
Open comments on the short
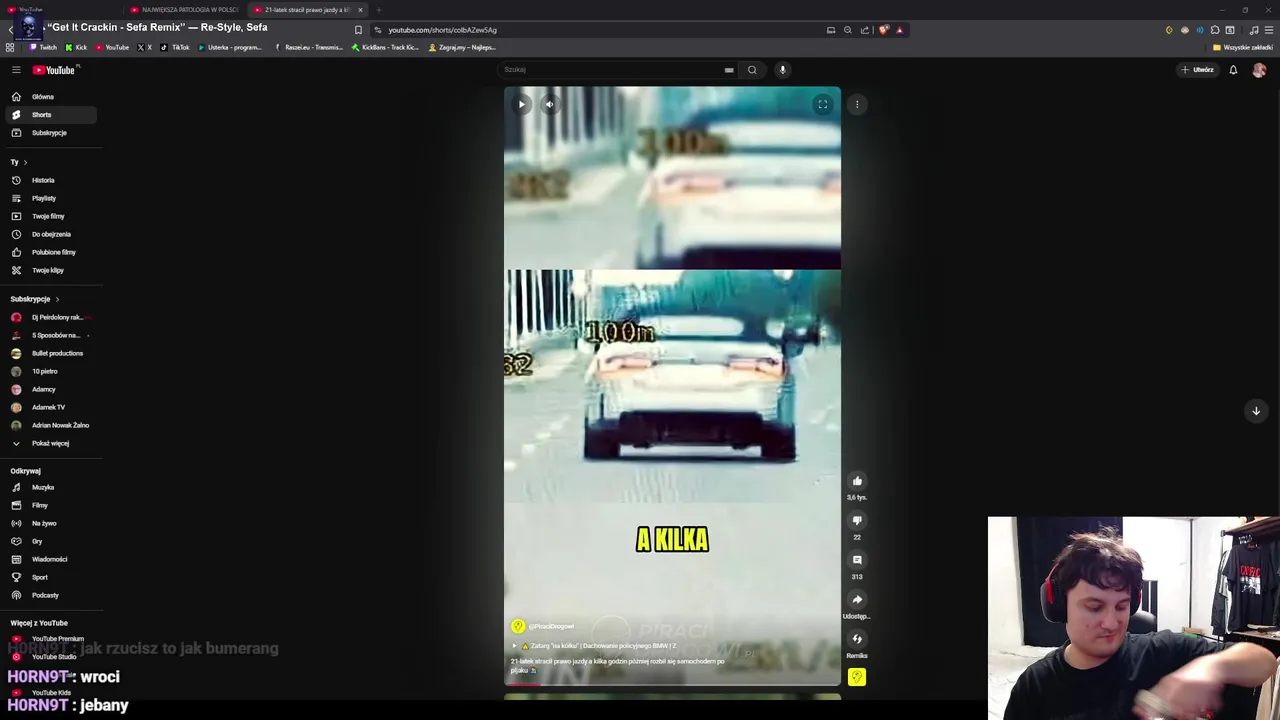[x=857, y=561]
